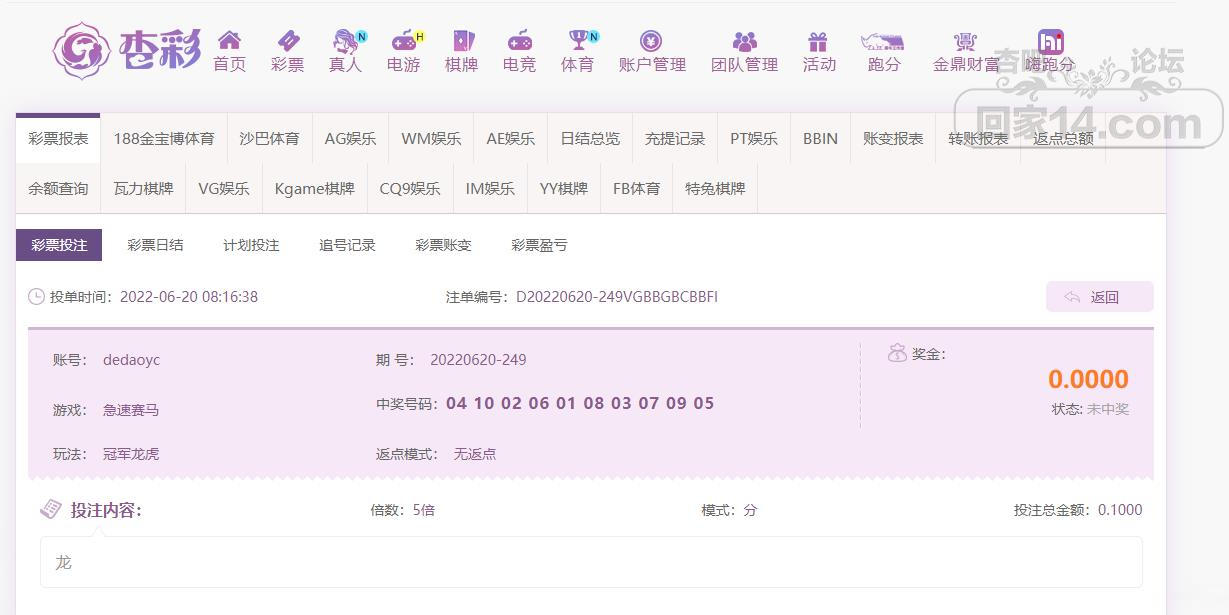Switch to the 特兔棋牌 tab
The height and width of the screenshot is (615, 1229).
click(715, 189)
